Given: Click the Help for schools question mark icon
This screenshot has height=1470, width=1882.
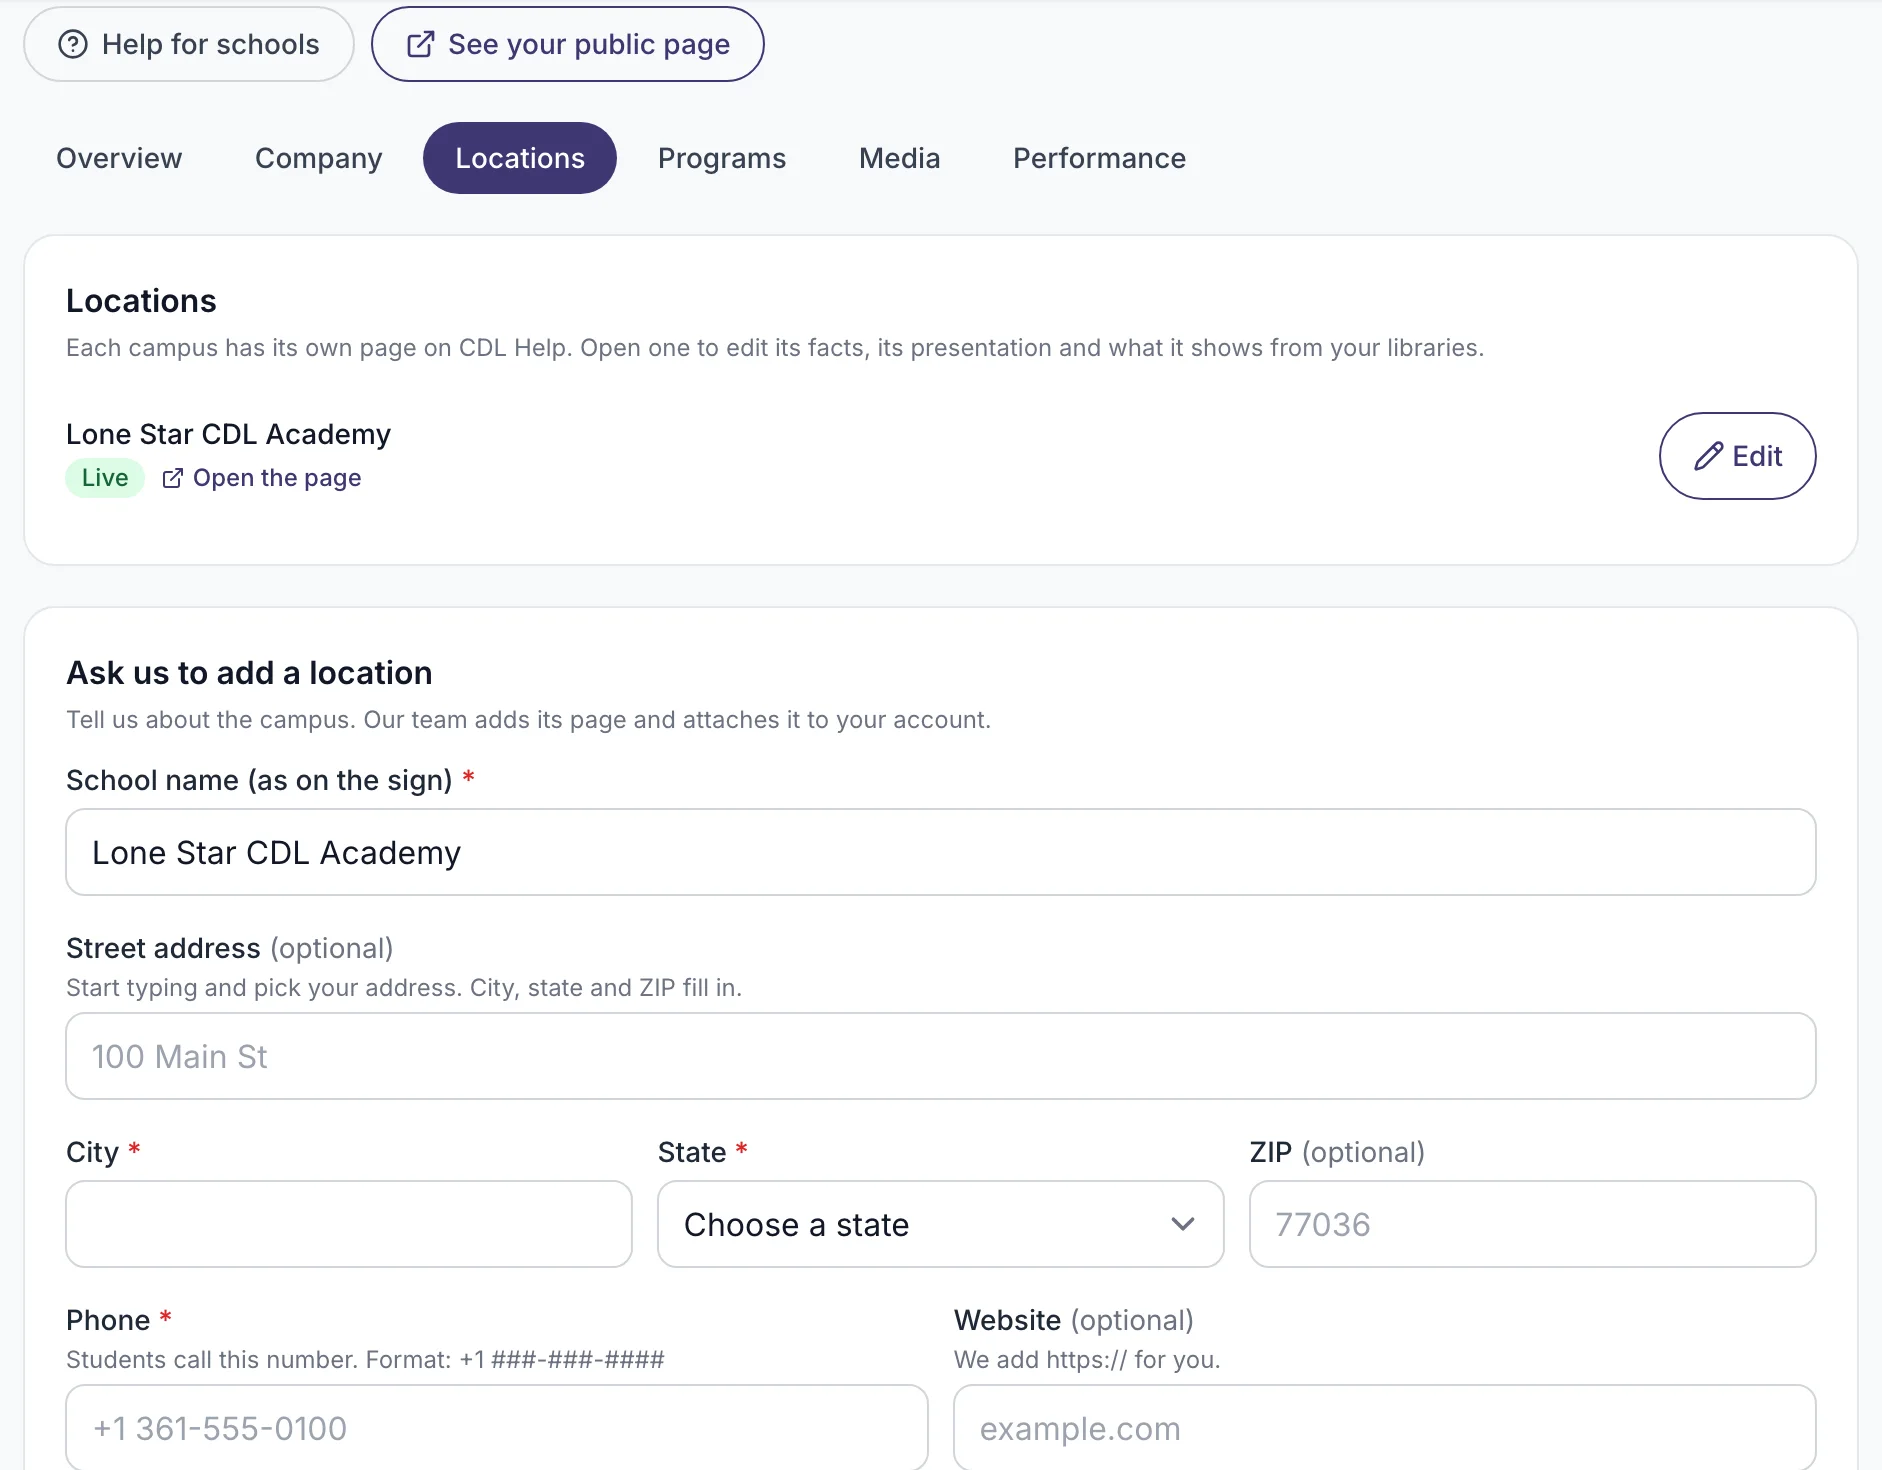Looking at the screenshot, I should coord(73,44).
